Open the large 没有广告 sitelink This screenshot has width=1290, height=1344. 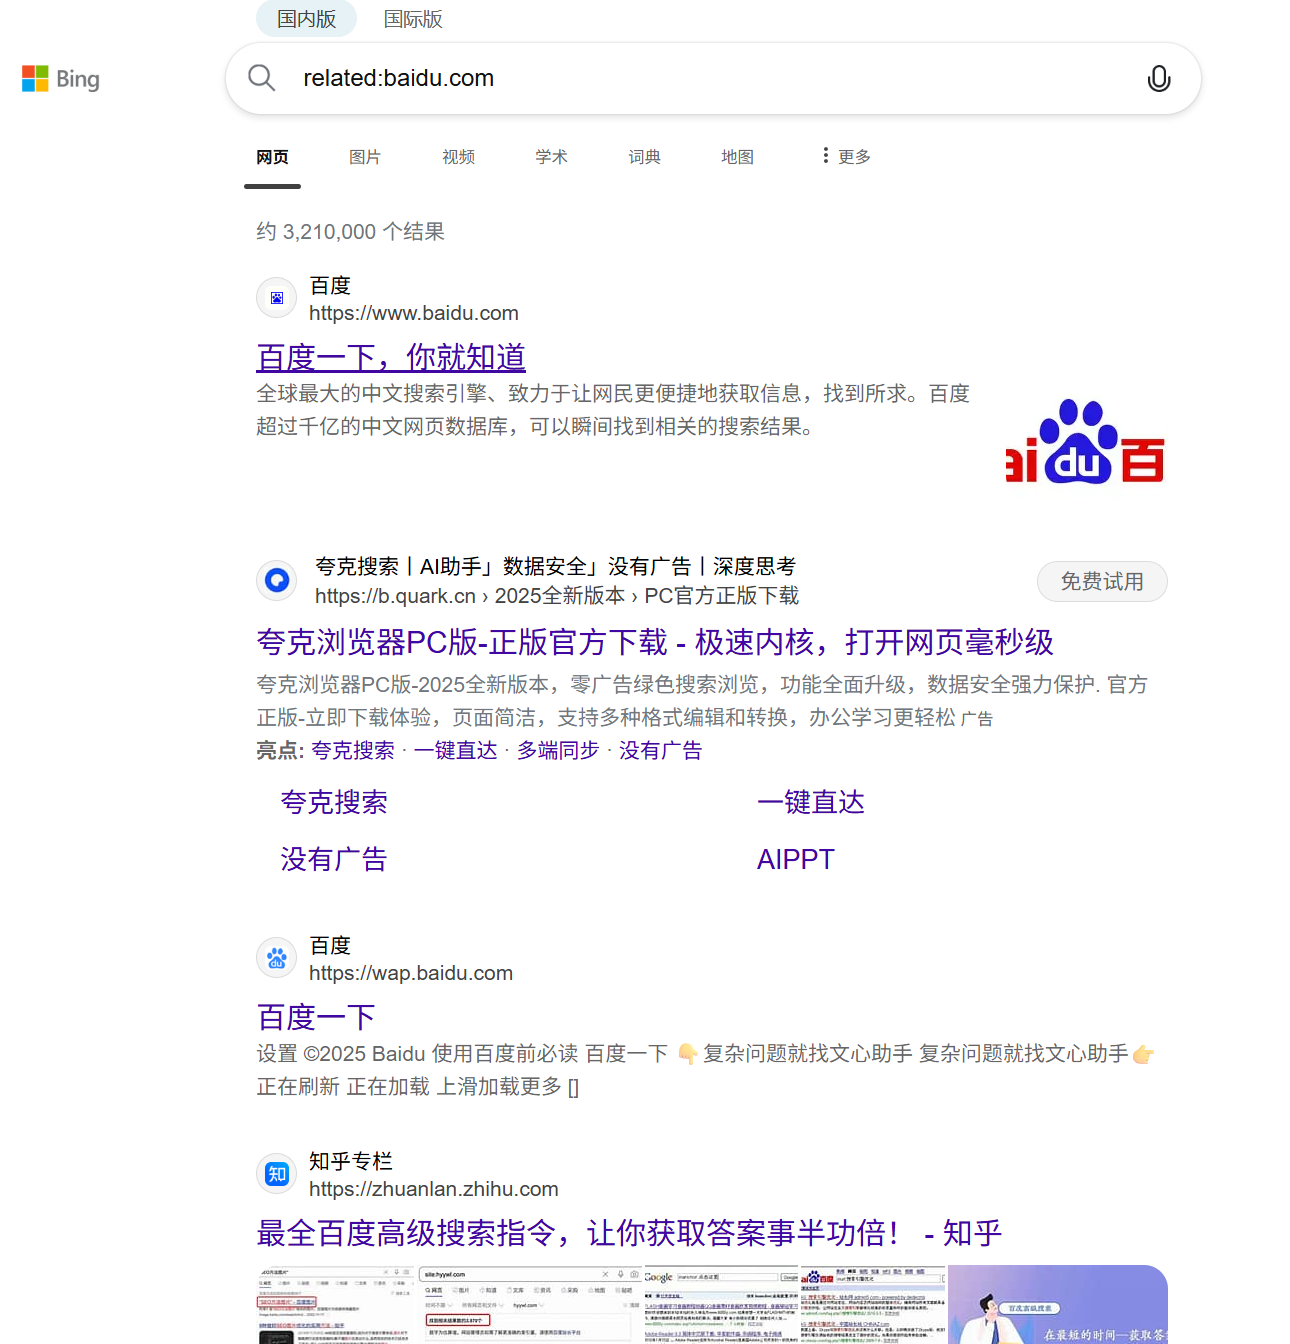(x=334, y=859)
